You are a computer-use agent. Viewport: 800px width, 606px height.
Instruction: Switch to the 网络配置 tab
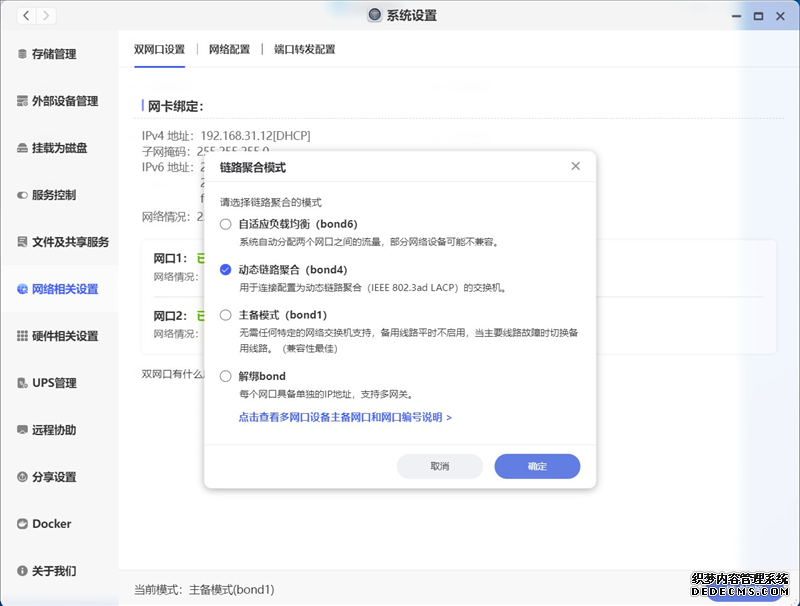(x=229, y=49)
